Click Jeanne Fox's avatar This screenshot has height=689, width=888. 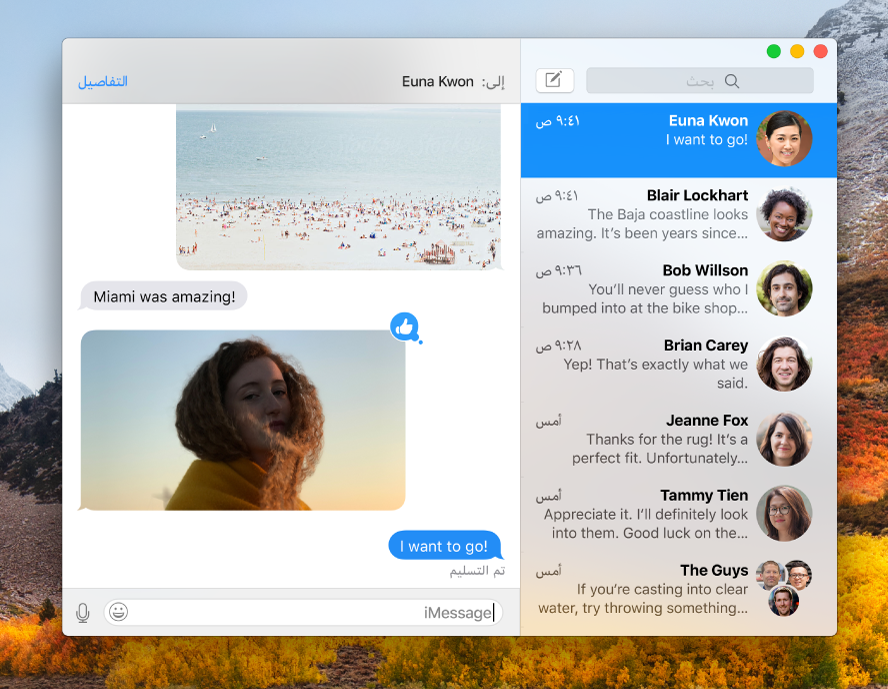pyautogui.click(x=784, y=439)
